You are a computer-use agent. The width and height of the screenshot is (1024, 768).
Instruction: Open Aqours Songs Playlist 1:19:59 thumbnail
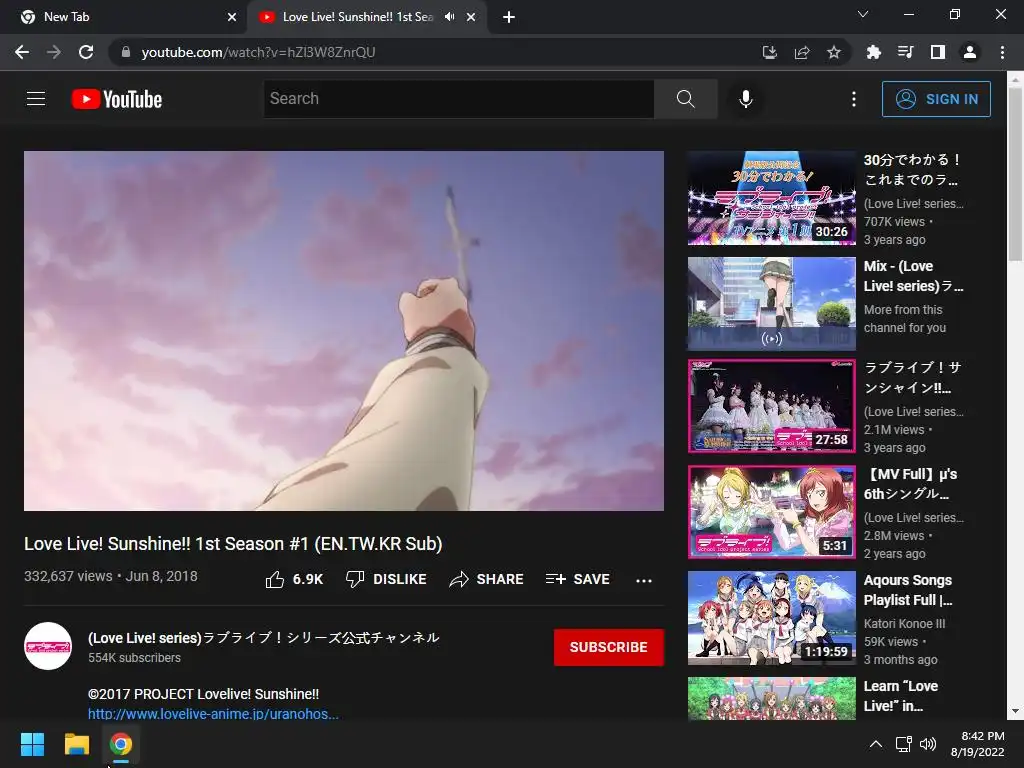pyautogui.click(x=771, y=618)
